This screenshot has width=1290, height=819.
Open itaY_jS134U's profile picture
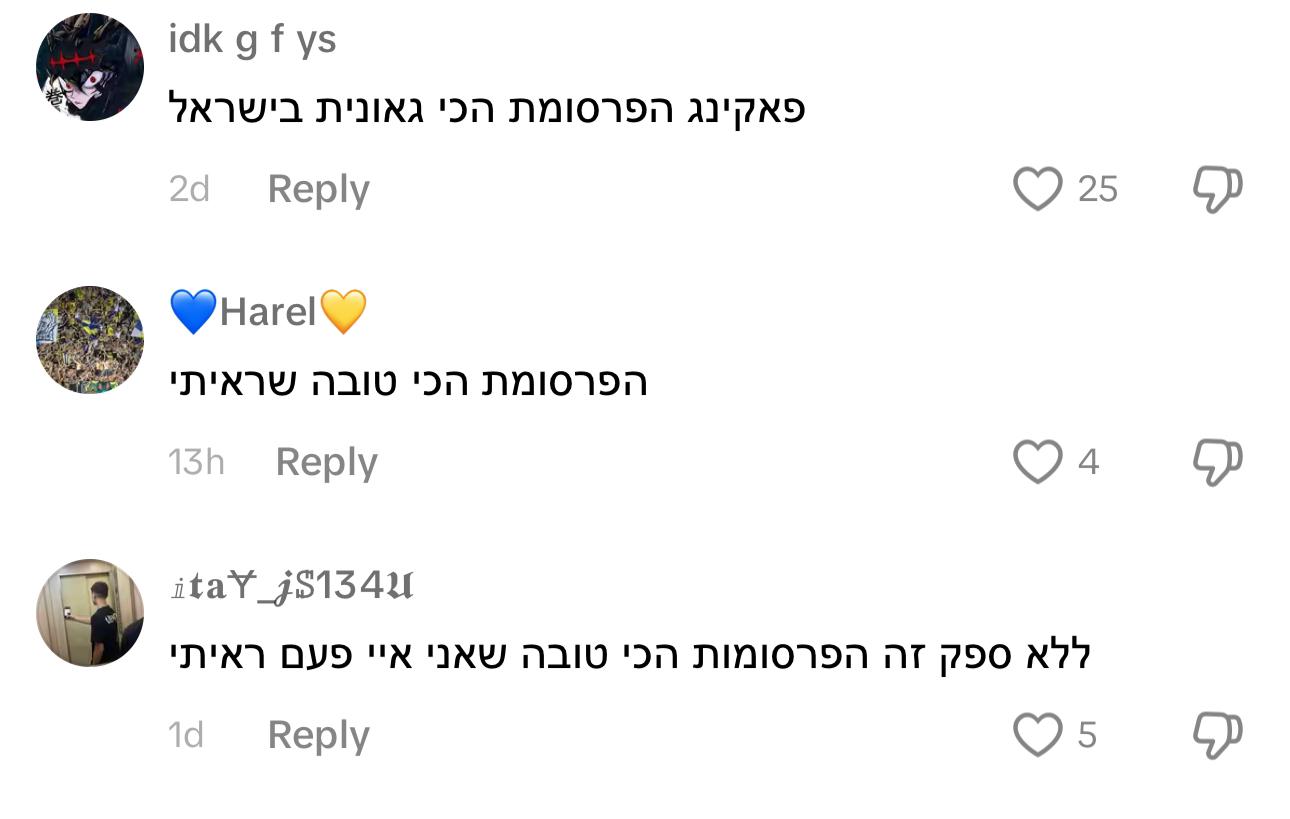(x=90, y=612)
